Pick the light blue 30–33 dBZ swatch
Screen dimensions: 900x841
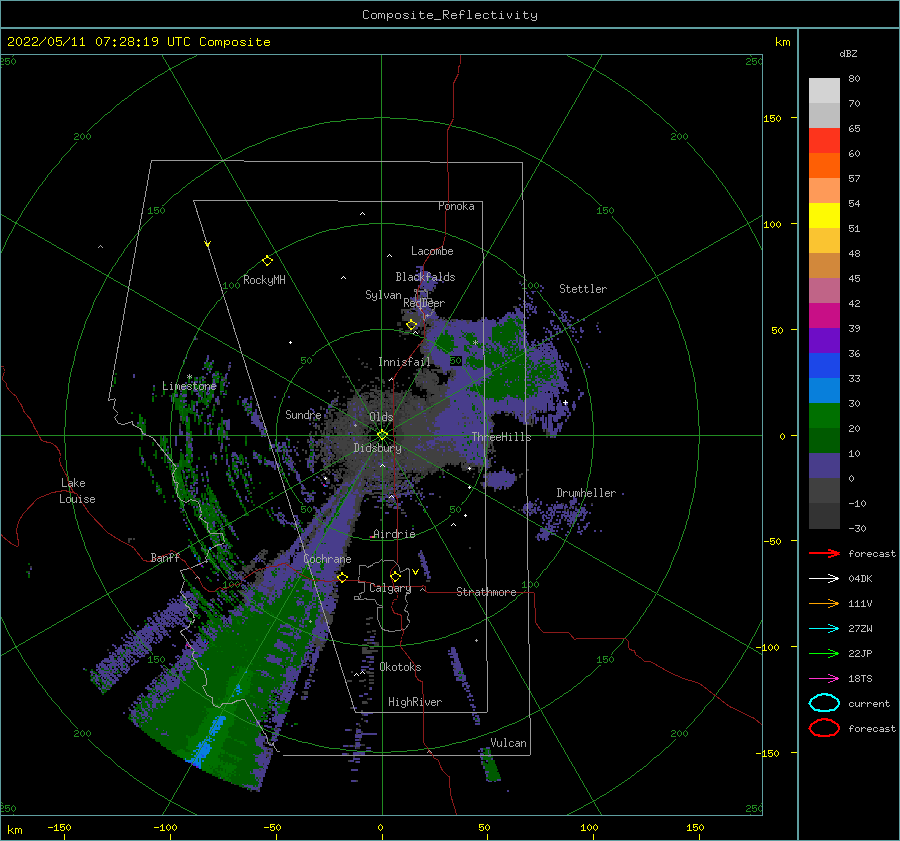pos(824,391)
